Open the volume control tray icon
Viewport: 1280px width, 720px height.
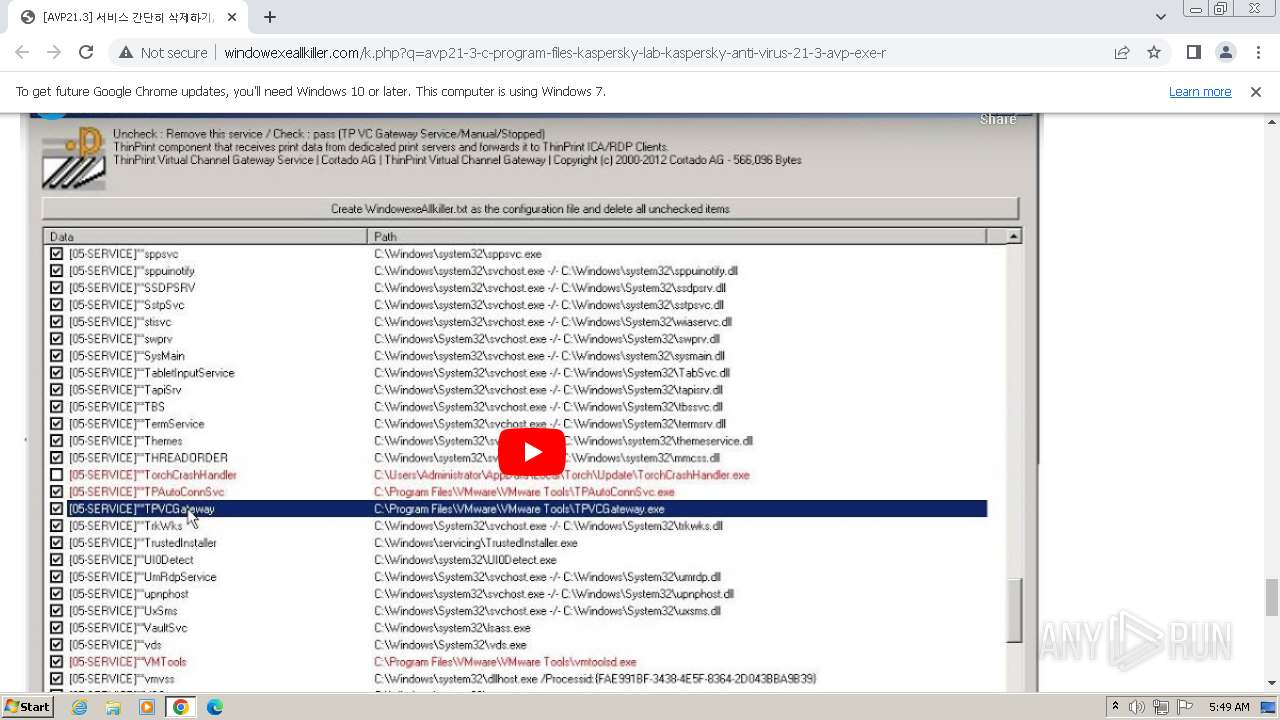(1137, 707)
